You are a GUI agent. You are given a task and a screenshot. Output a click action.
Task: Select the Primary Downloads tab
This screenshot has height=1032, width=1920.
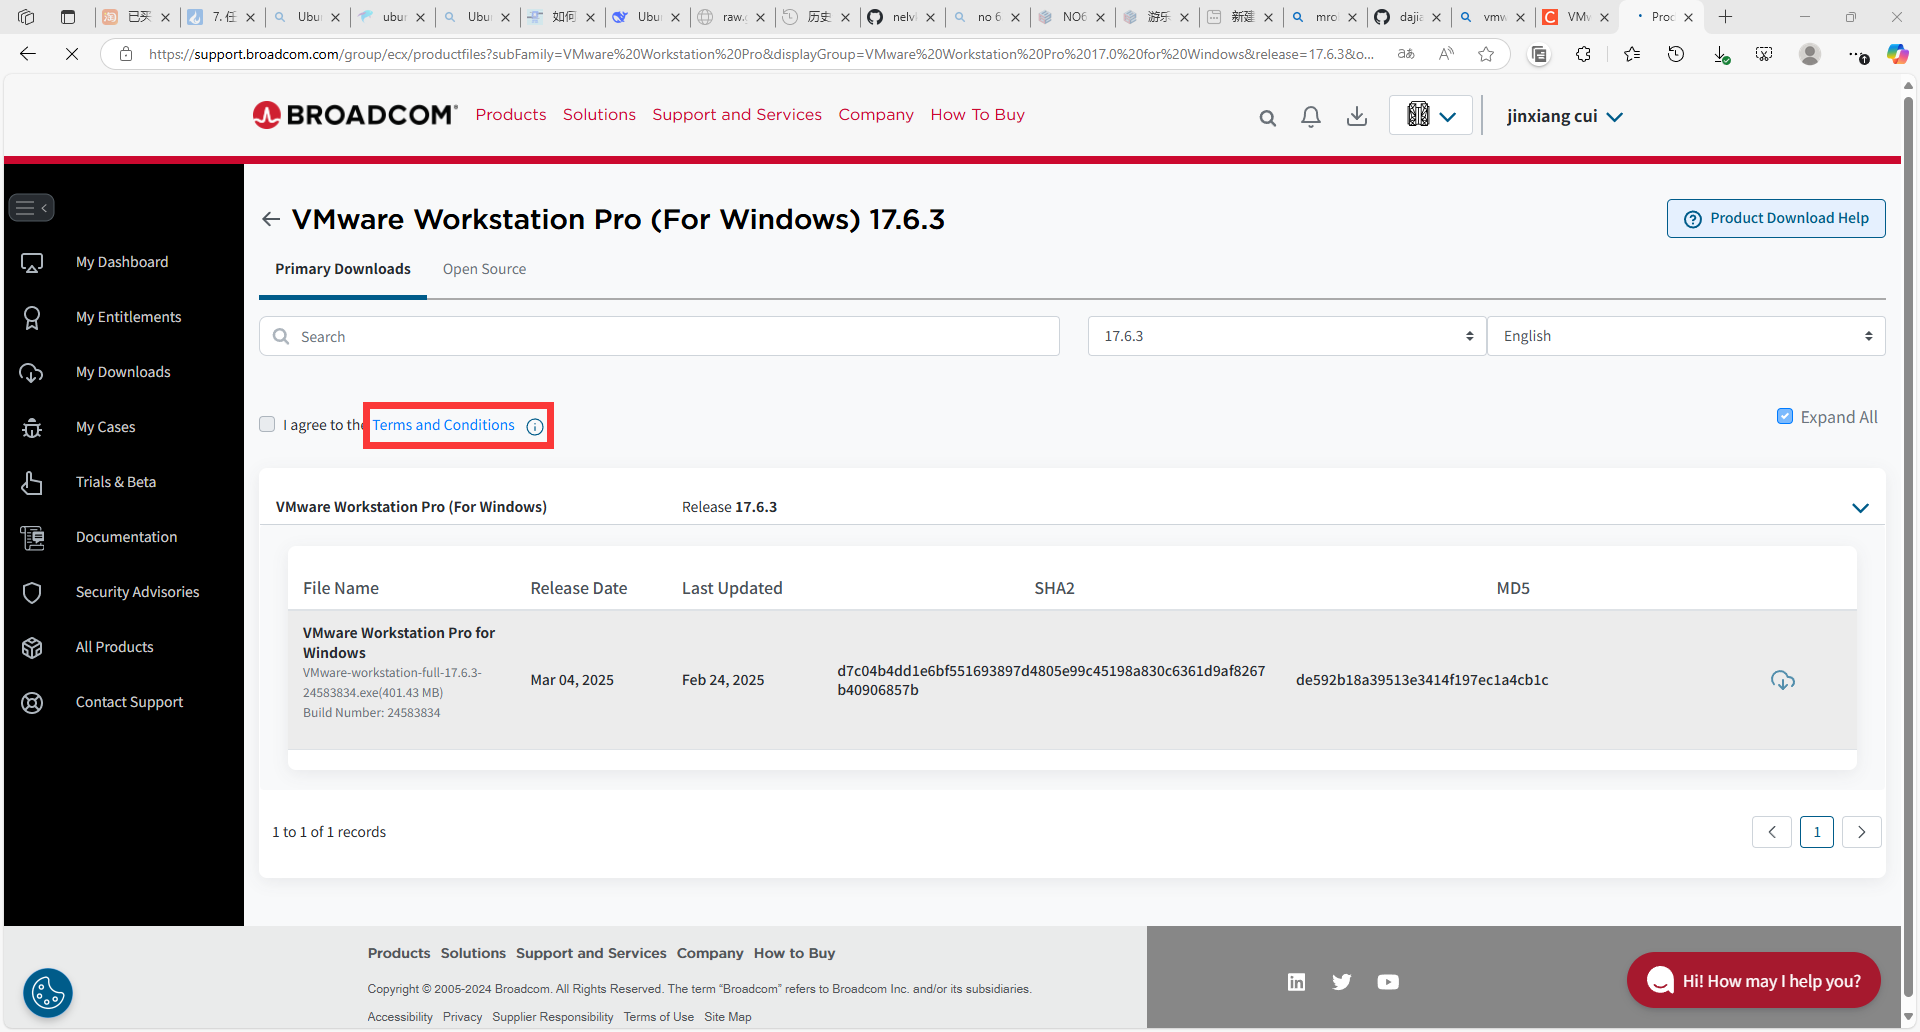pyautogui.click(x=343, y=269)
